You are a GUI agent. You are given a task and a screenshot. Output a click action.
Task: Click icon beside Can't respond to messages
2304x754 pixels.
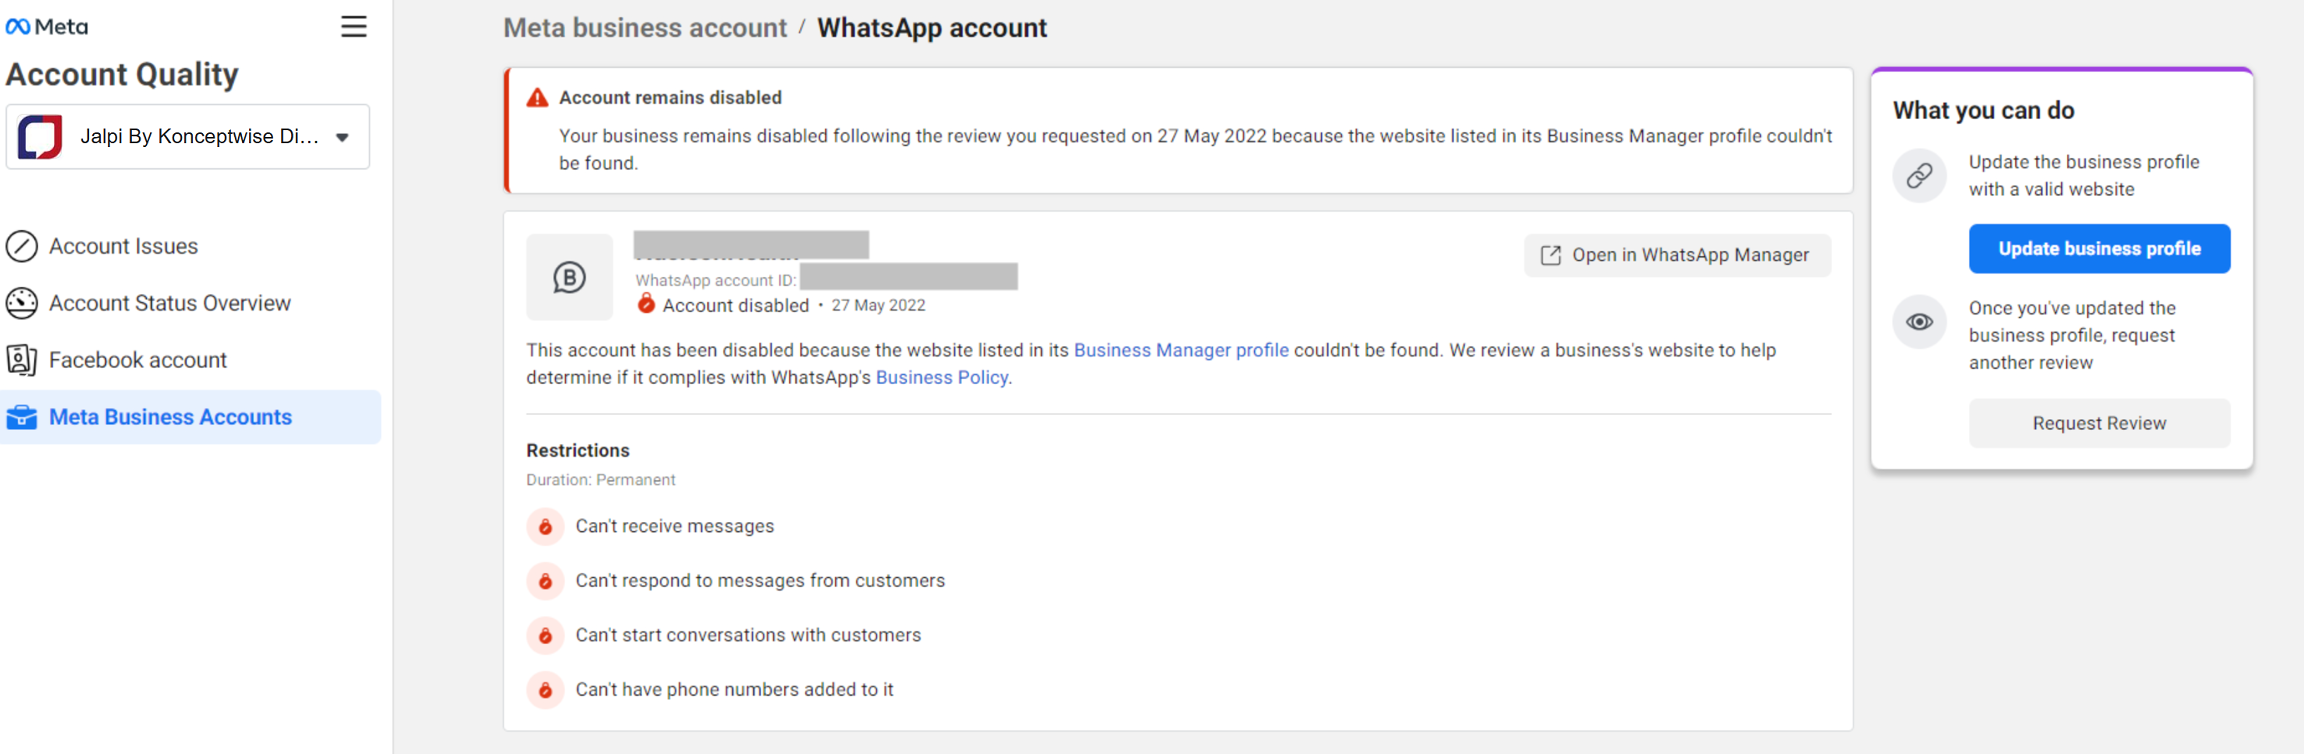click(545, 581)
